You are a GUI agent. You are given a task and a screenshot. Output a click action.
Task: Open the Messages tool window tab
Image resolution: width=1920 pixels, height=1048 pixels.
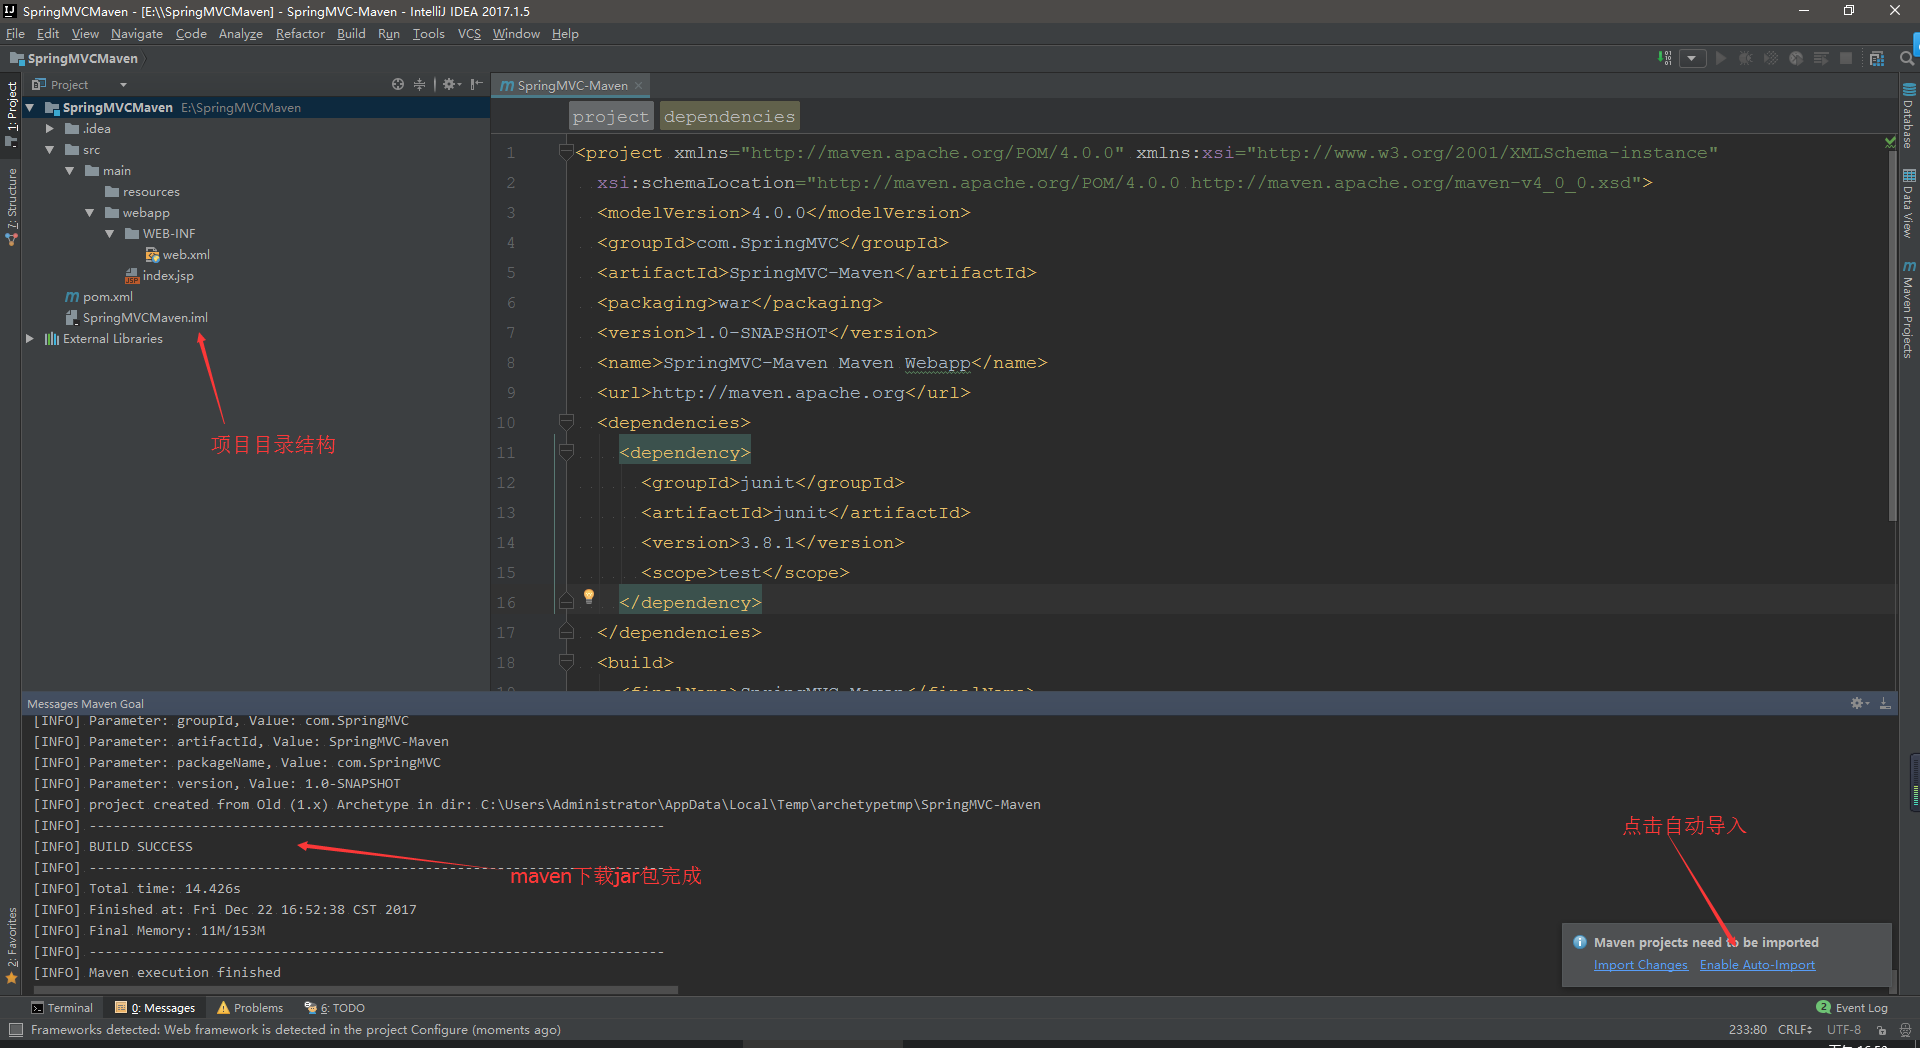click(155, 1008)
